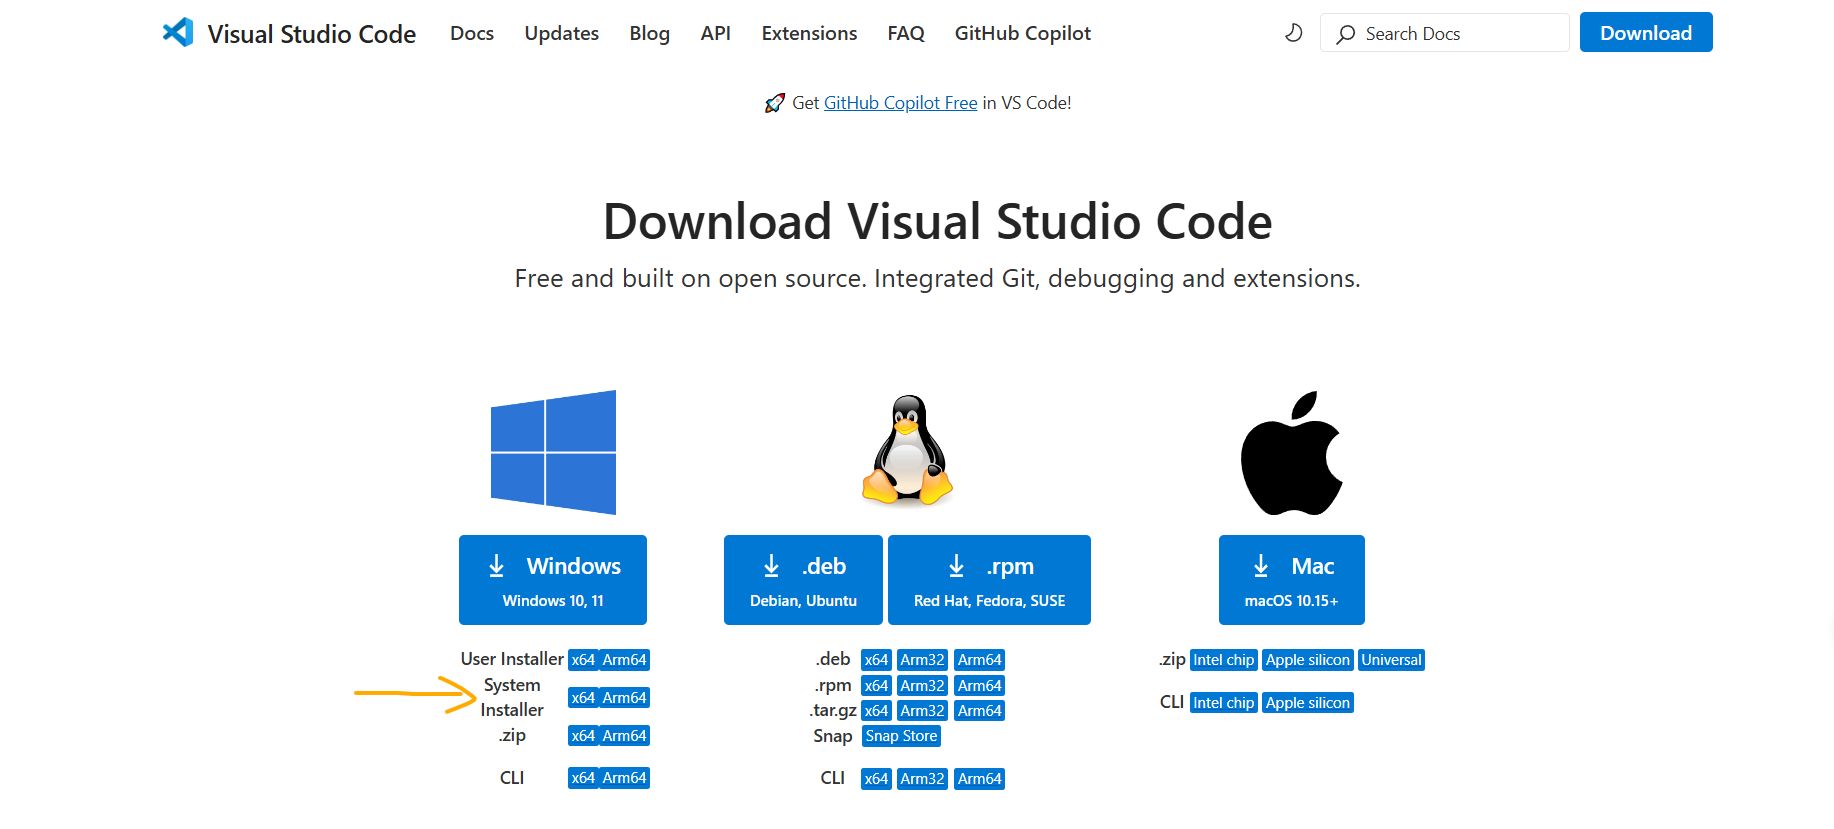1834x829 pixels.
Task: Click the Linux Tux penguin image
Action: pos(907,449)
